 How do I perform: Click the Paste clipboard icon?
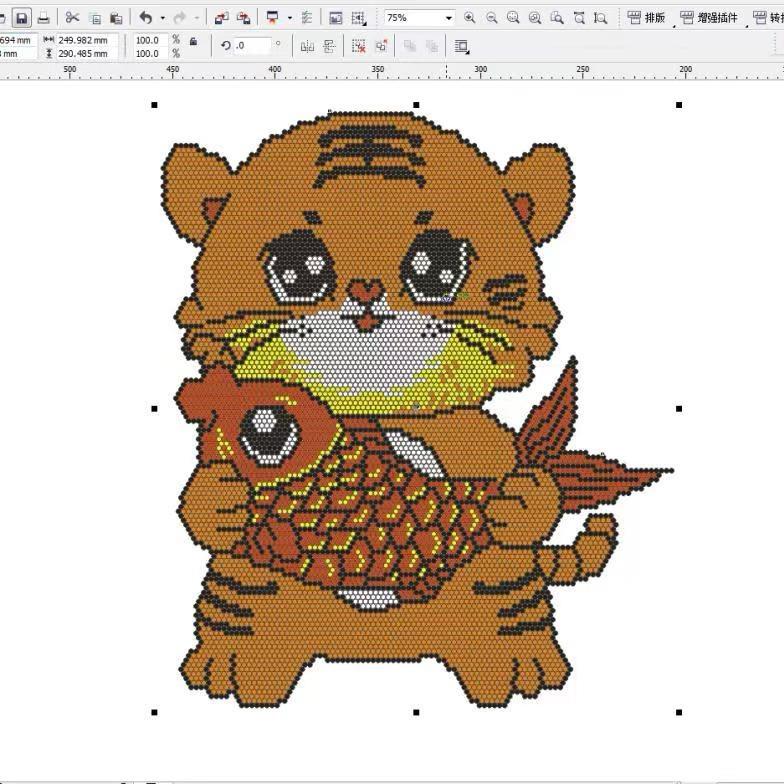tap(116, 18)
